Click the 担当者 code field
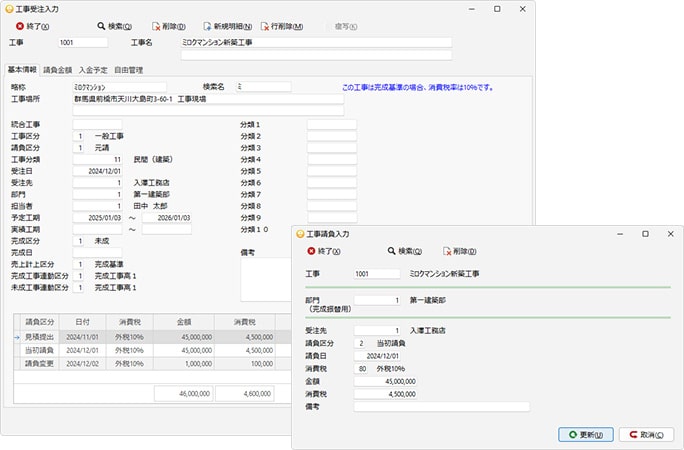 pos(97,206)
